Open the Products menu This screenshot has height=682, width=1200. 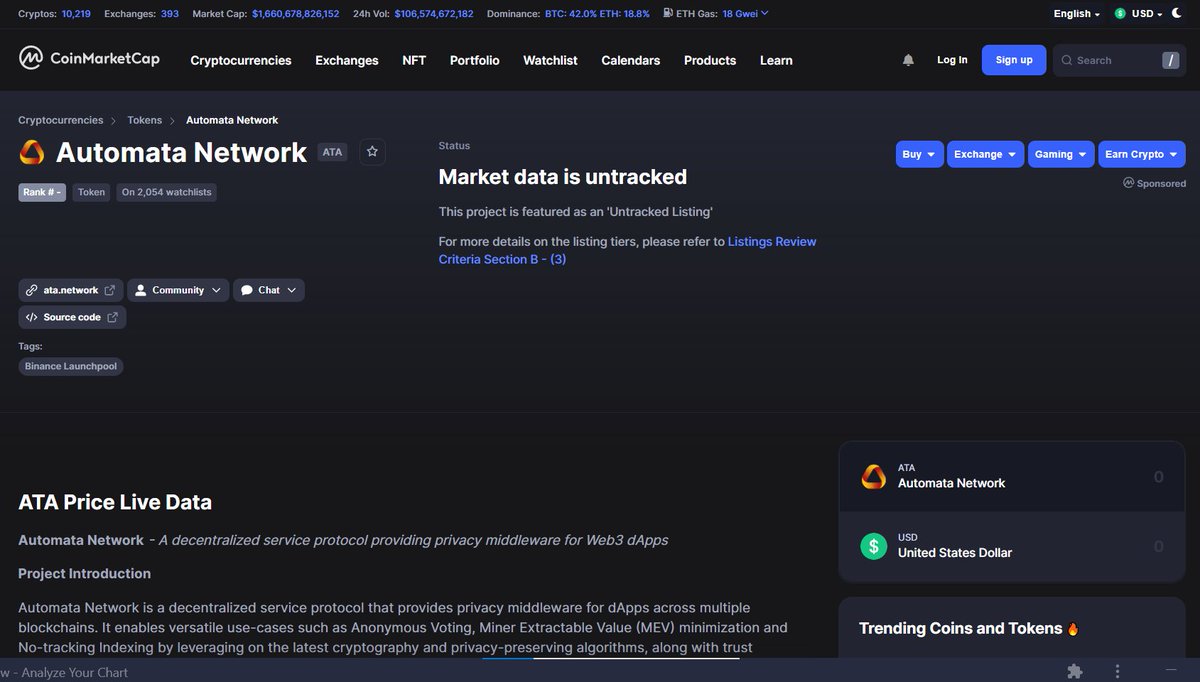pos(710,60)
